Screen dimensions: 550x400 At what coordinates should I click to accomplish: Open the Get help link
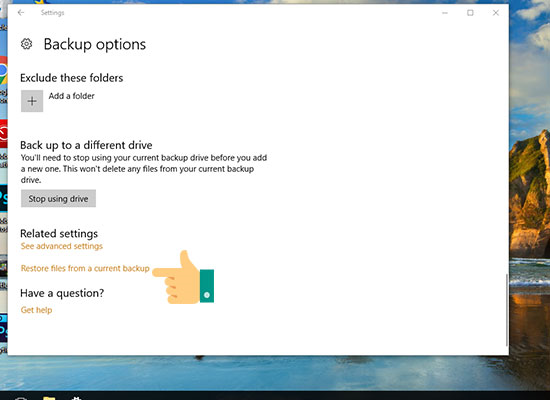[36, 310]
